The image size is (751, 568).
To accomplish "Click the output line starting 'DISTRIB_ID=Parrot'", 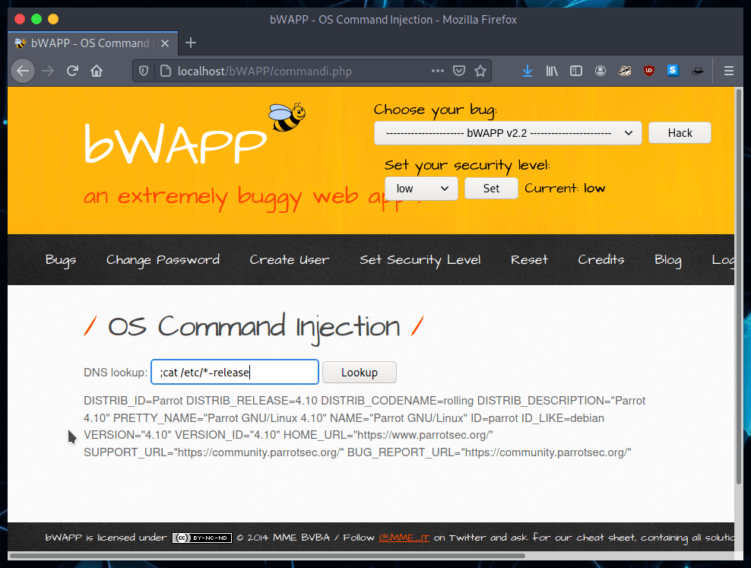I will coord(364,400).
